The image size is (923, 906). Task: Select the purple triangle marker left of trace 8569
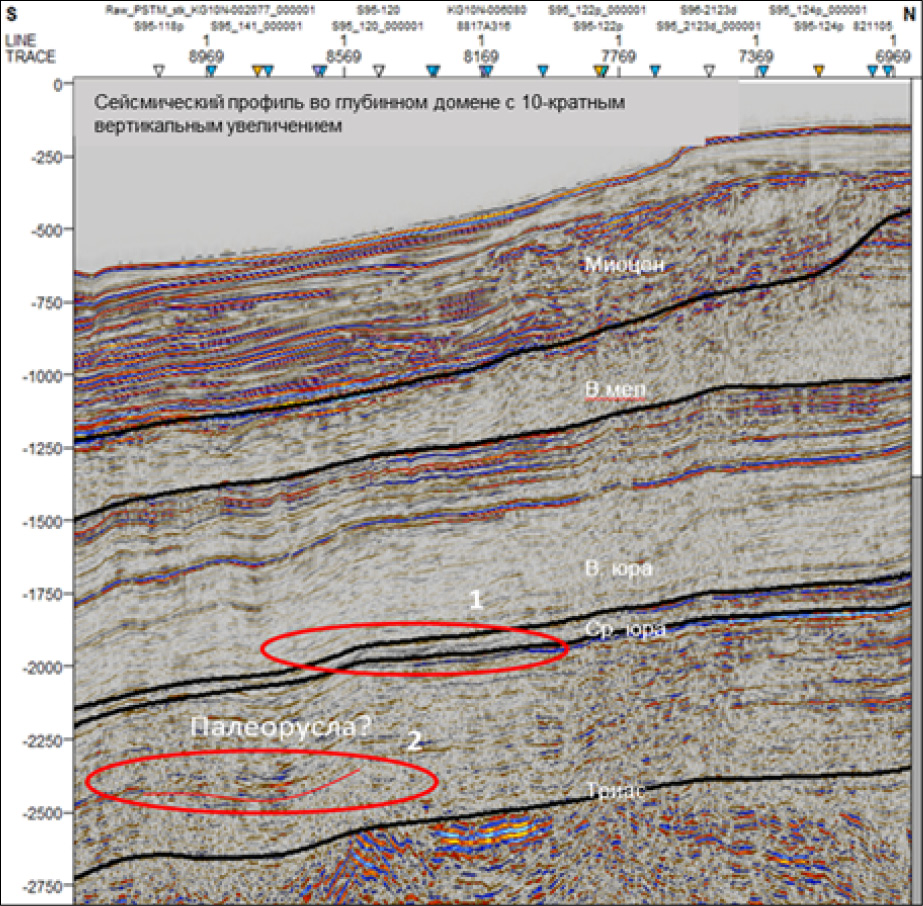[319, 71]
